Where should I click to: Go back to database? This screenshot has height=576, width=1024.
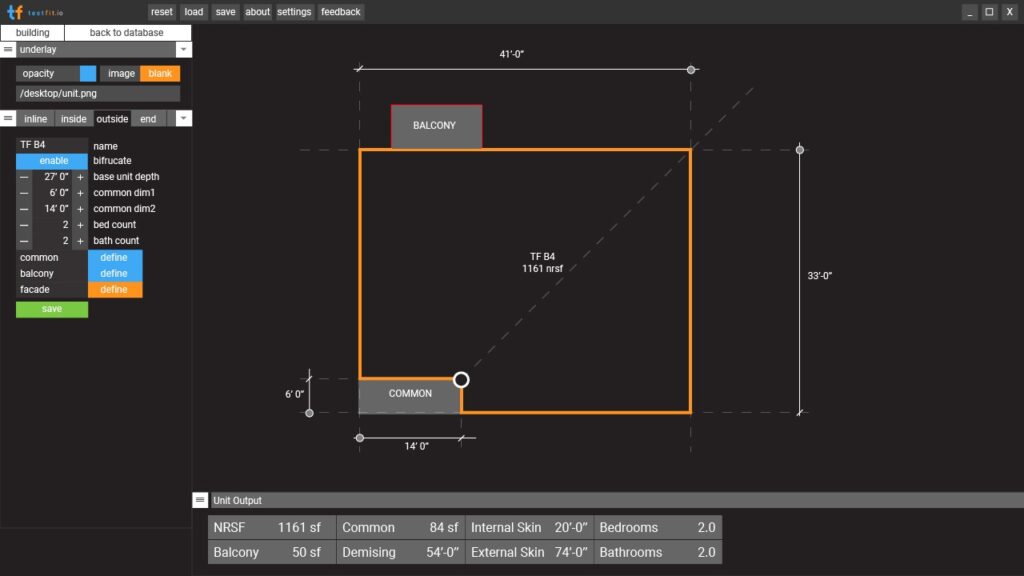pyautogui.click(x=127, y=33)
